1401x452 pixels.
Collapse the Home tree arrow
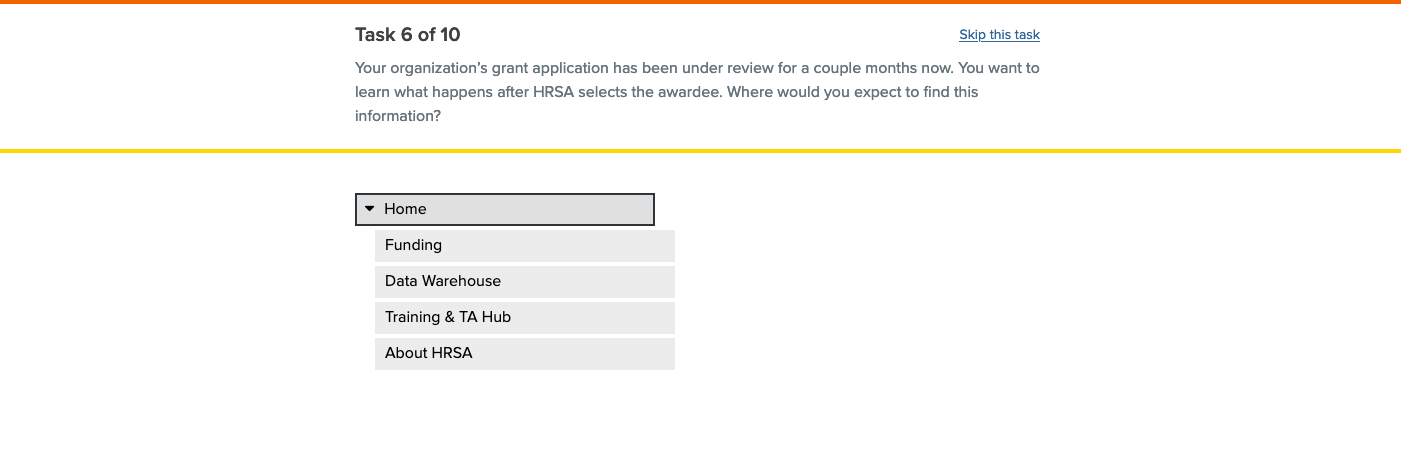(x=369, y=209)
